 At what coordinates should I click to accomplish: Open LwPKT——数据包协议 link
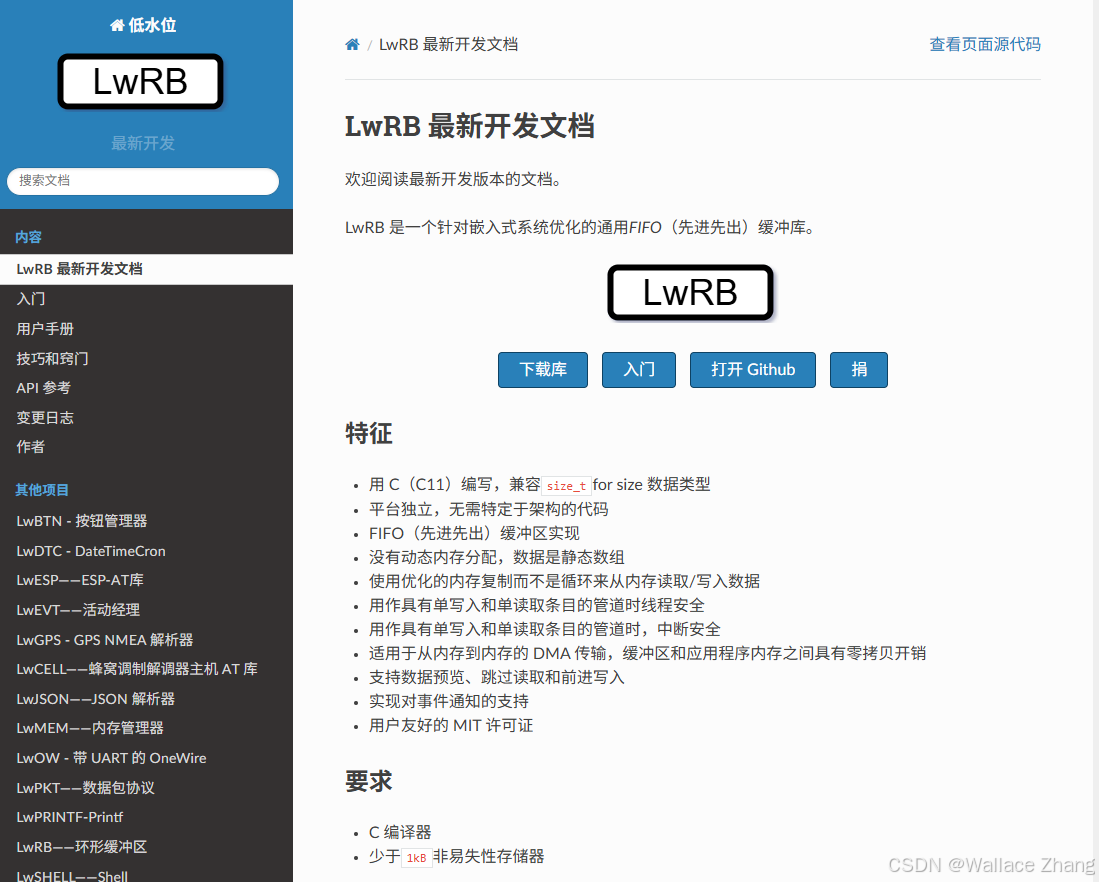coord(146,787)
